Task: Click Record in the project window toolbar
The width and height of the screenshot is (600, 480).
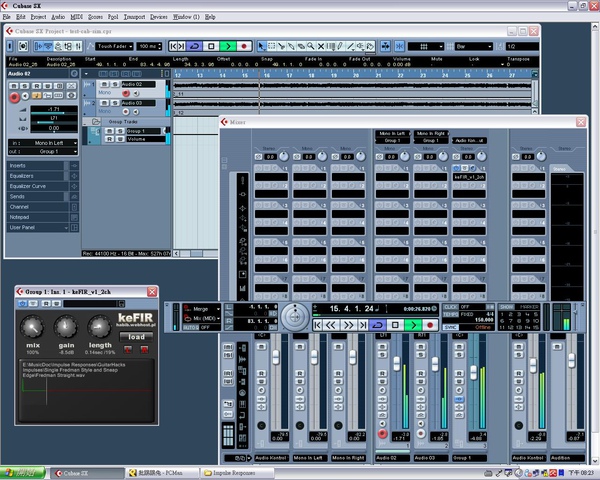Action: [244, 46]
